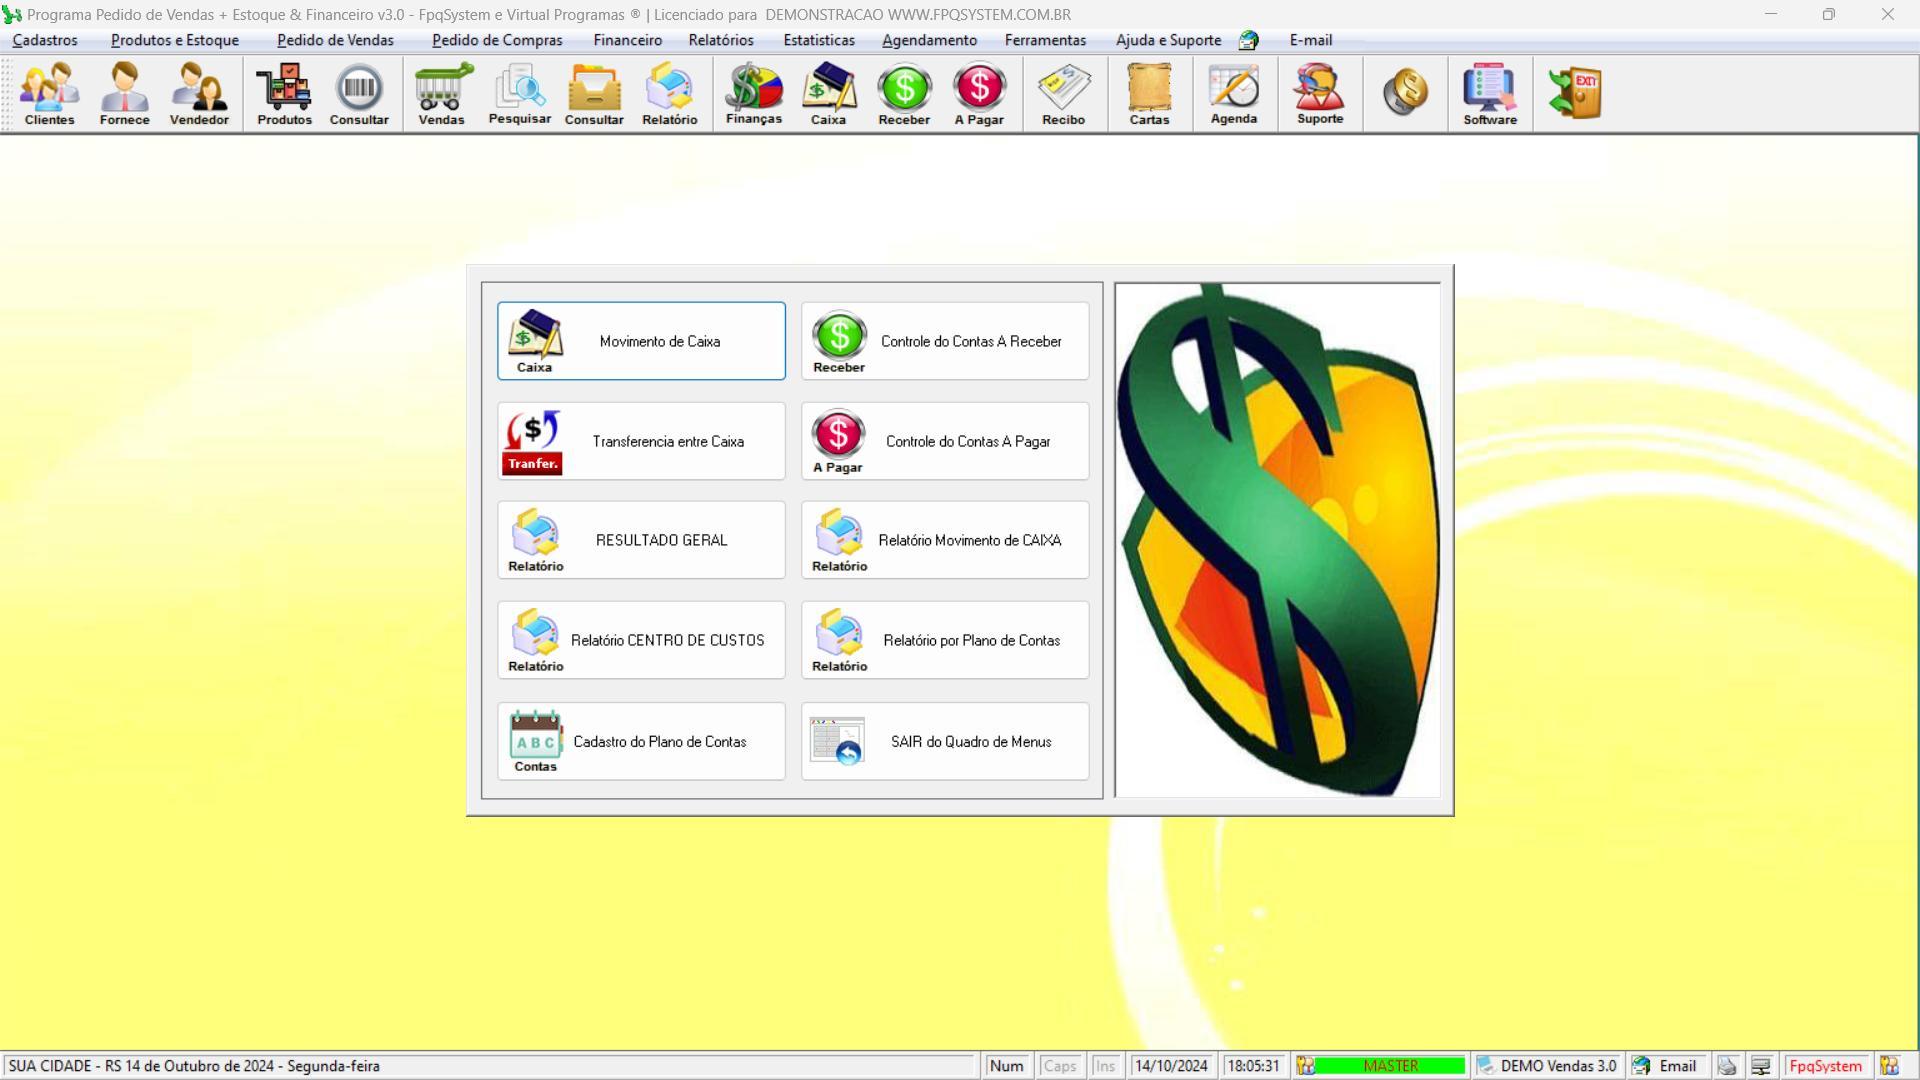Click the green Receber dollar icon
Viewport: 1920px width, 1080px height.
904,94
